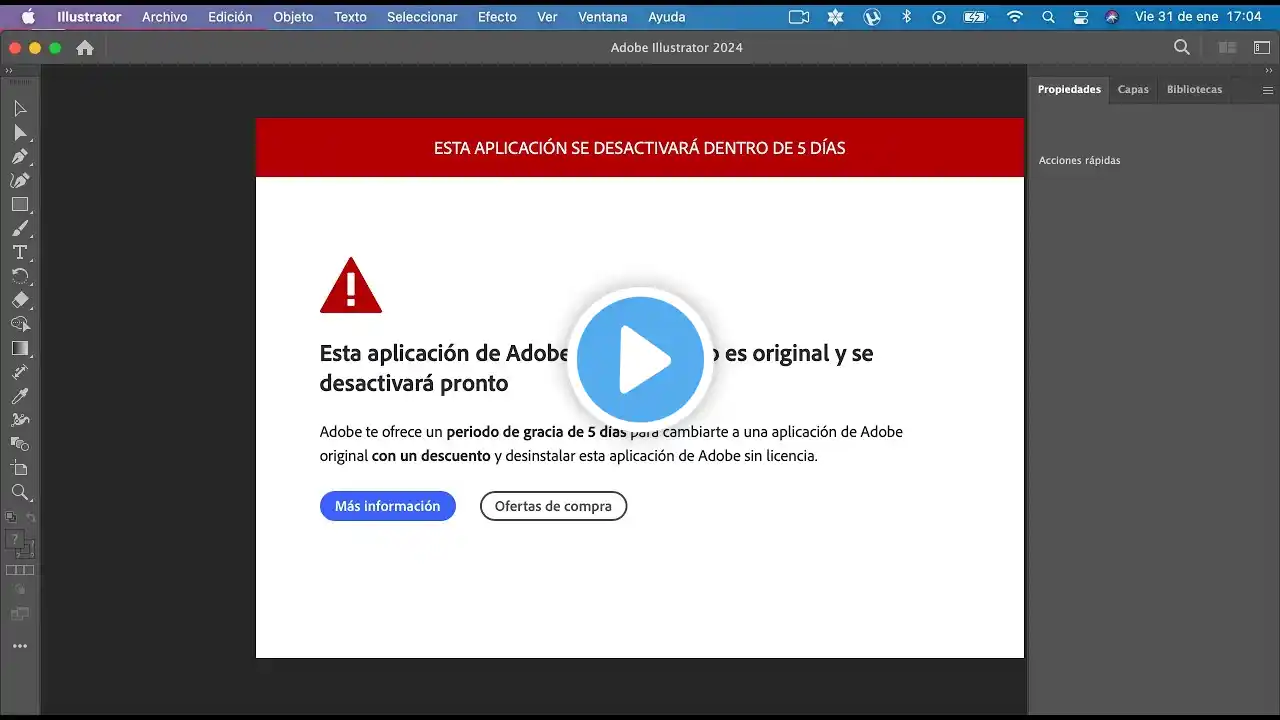The width and height of the screenshot is (1280, 720).
Task: Expand the toolbar using double arrows
Action: (9, 71)
